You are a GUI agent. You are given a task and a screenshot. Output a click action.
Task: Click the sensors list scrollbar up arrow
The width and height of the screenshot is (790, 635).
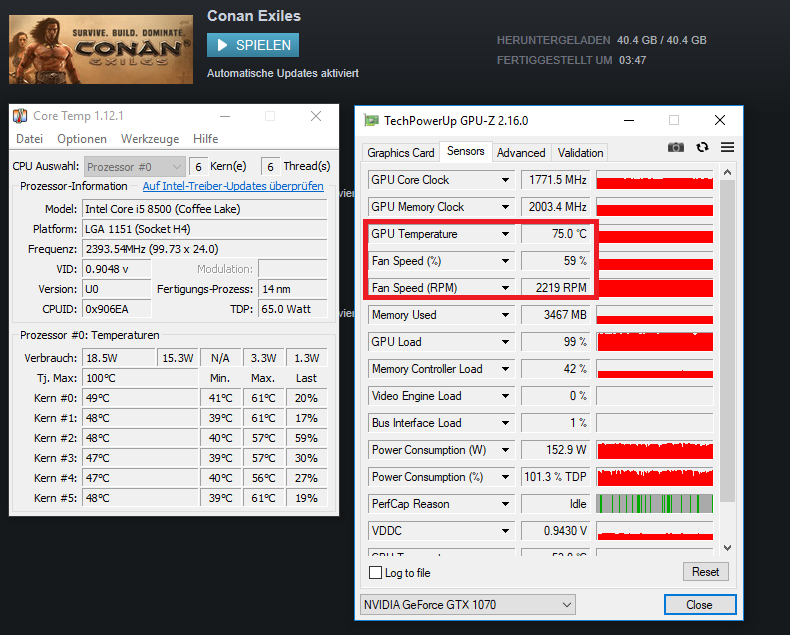pyautogui.click(x=727, y=172)
